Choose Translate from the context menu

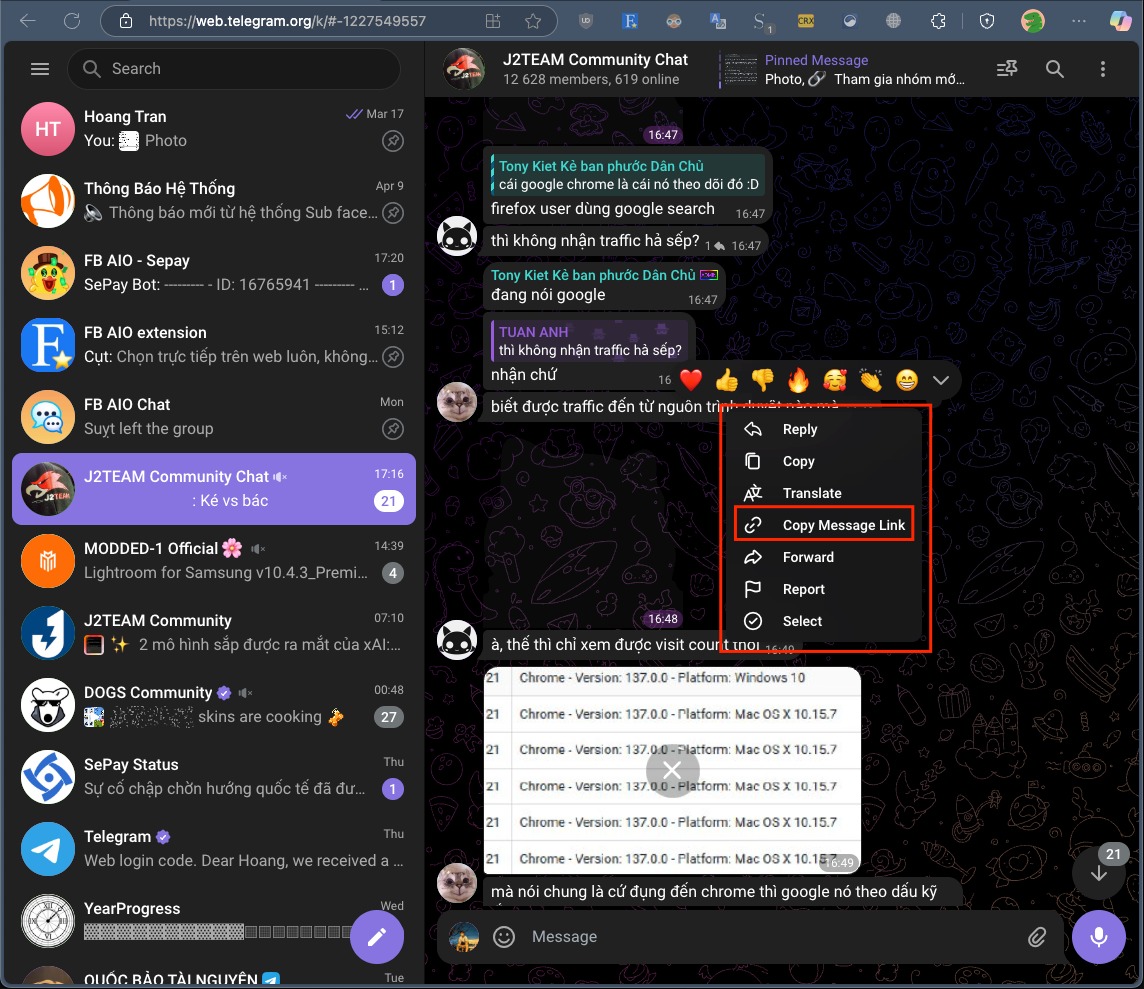(824, 493)
